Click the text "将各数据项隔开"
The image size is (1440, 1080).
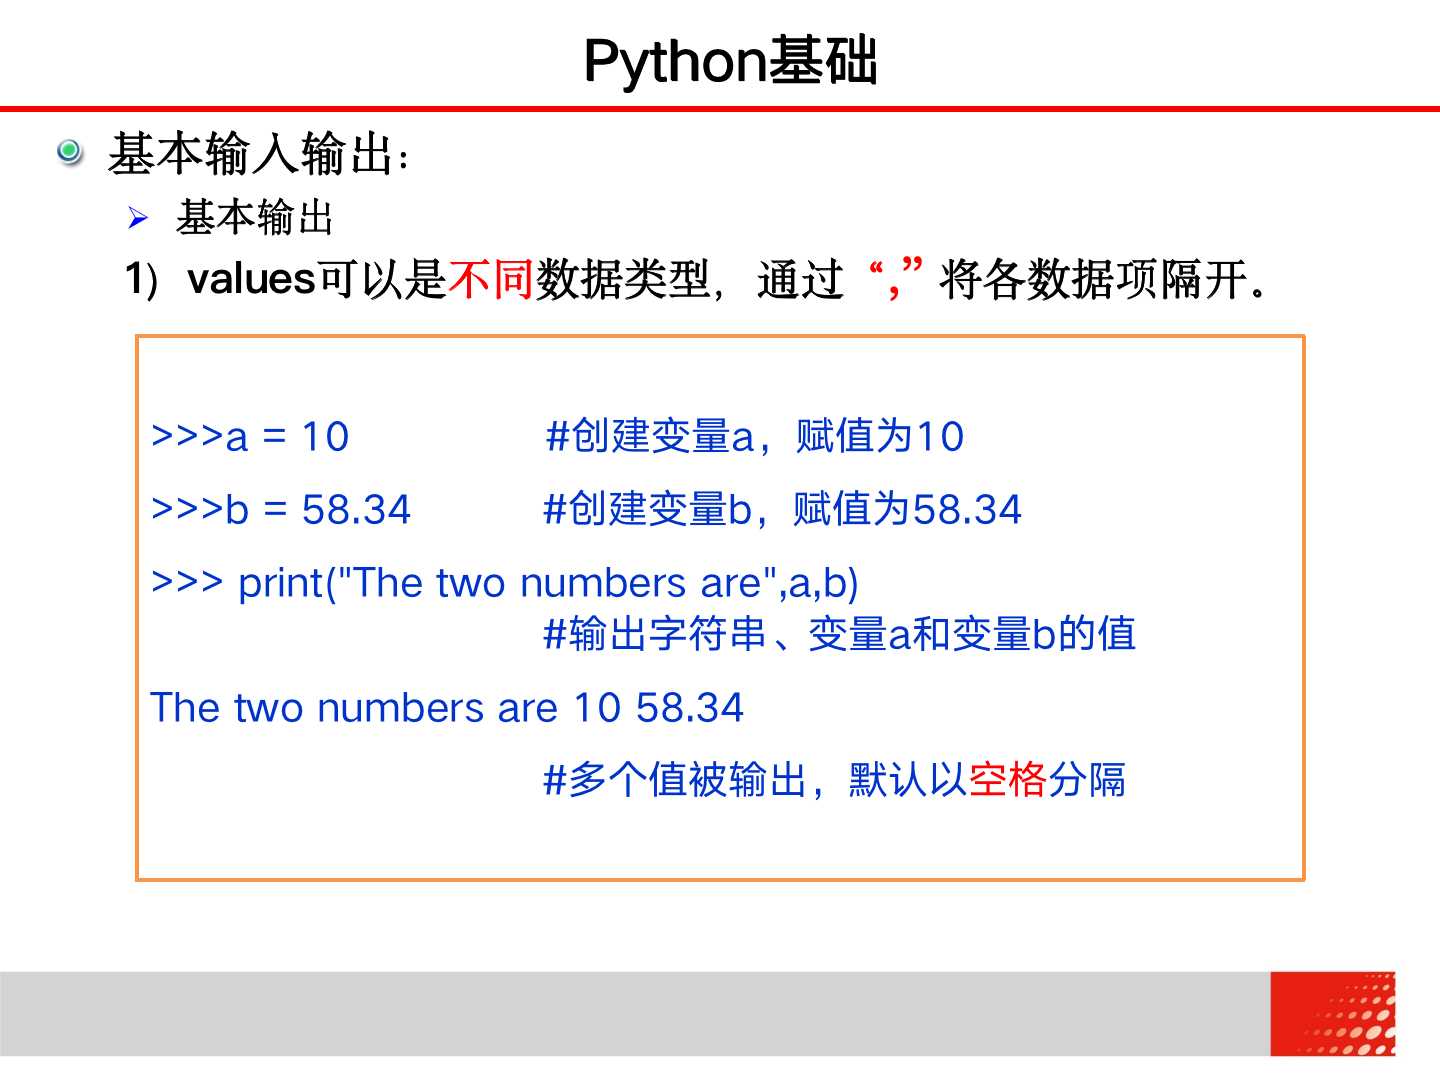[x=1094, y=279]
